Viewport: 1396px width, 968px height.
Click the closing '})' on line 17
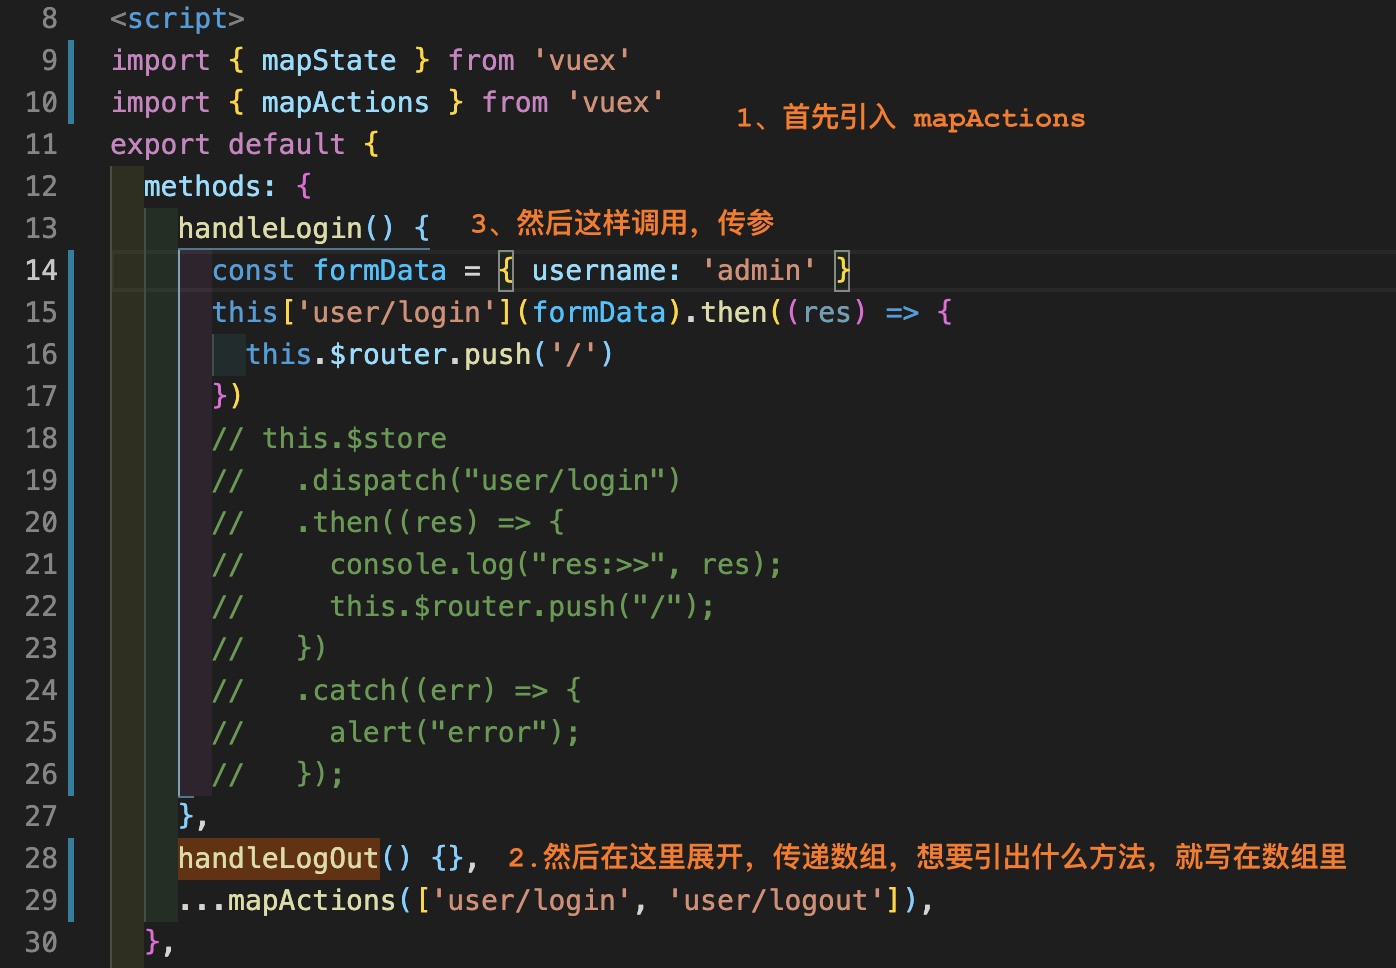(227, 396)
